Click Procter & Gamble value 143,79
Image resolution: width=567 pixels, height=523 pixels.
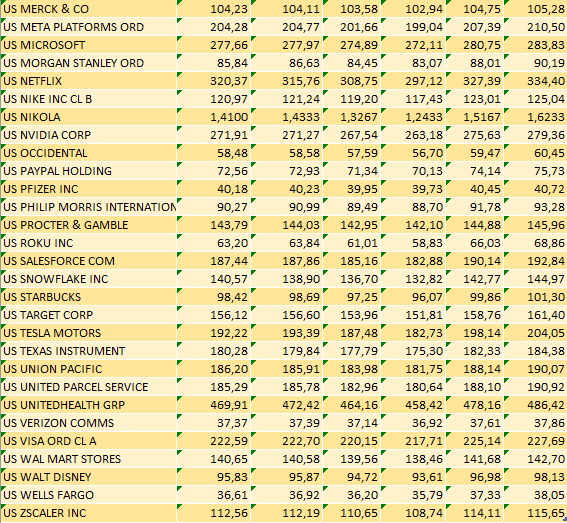[229, 225]
